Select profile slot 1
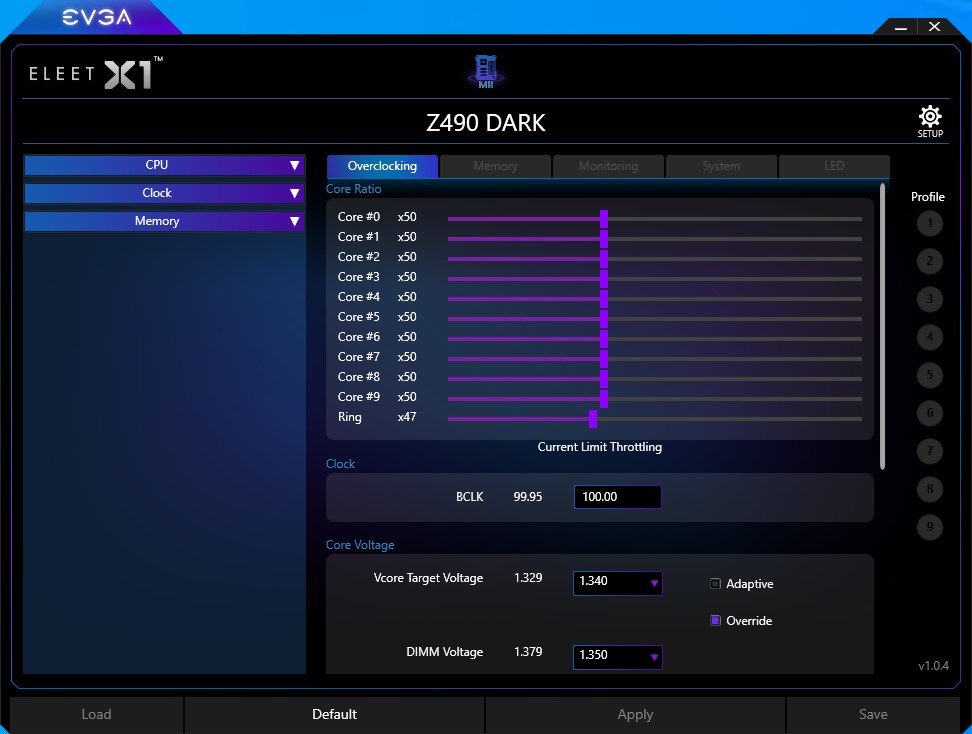Image resolution: width=972 pixels, height=734 pixels. [929, 223]
